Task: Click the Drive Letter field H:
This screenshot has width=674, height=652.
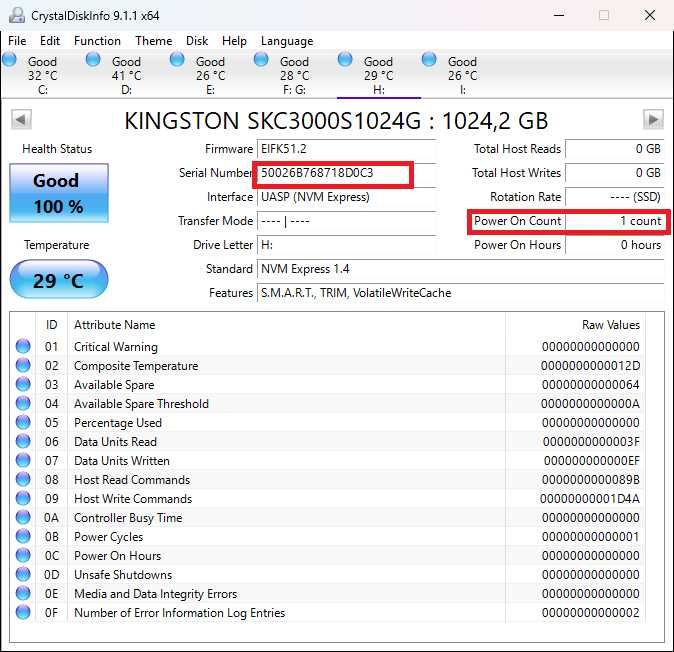Action: [346, 245]
